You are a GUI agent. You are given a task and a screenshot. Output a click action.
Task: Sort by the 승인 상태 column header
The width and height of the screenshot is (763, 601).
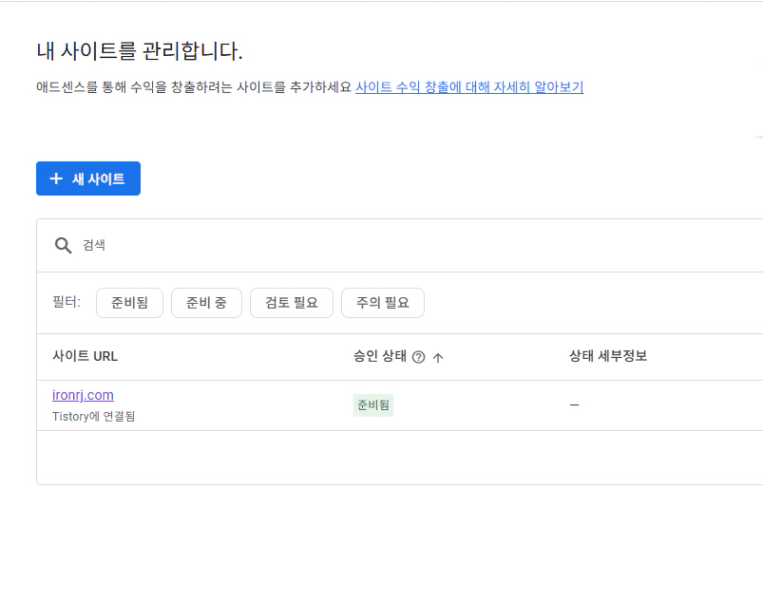(380, 356)
